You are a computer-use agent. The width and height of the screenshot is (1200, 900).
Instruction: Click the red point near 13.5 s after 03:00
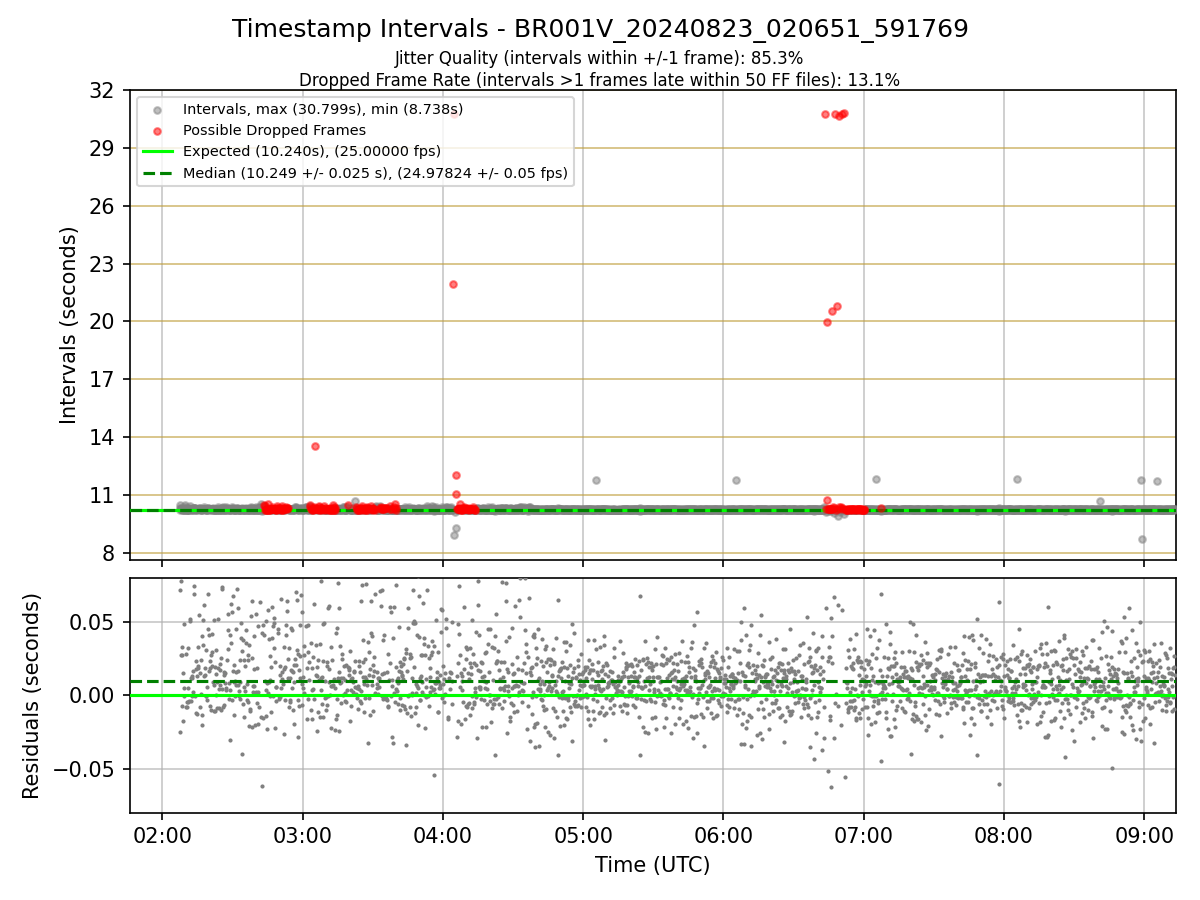315,446
